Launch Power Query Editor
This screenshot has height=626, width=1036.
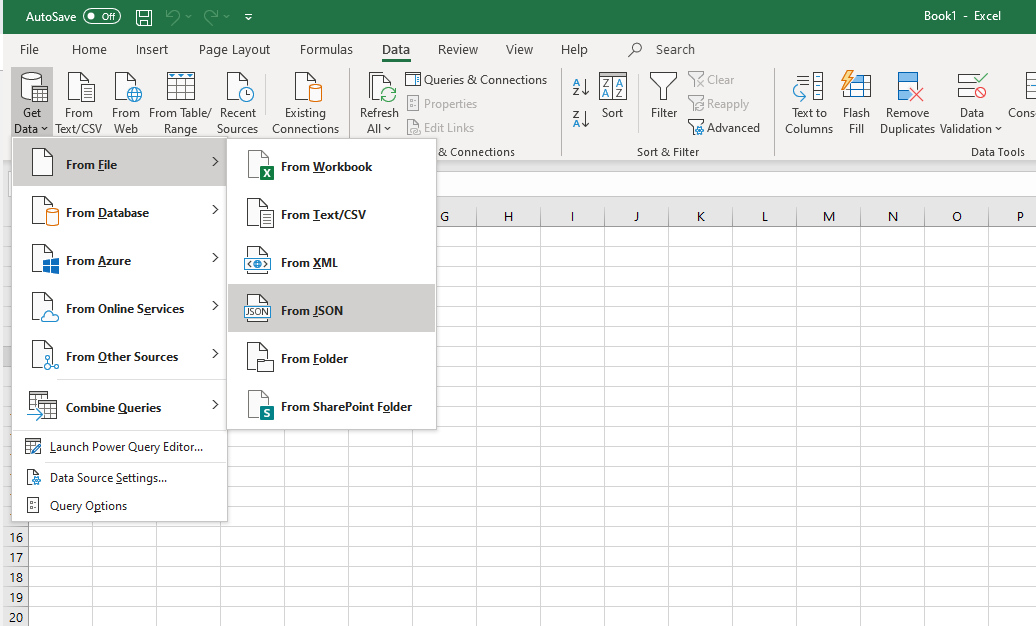click(x=120, y=447)
